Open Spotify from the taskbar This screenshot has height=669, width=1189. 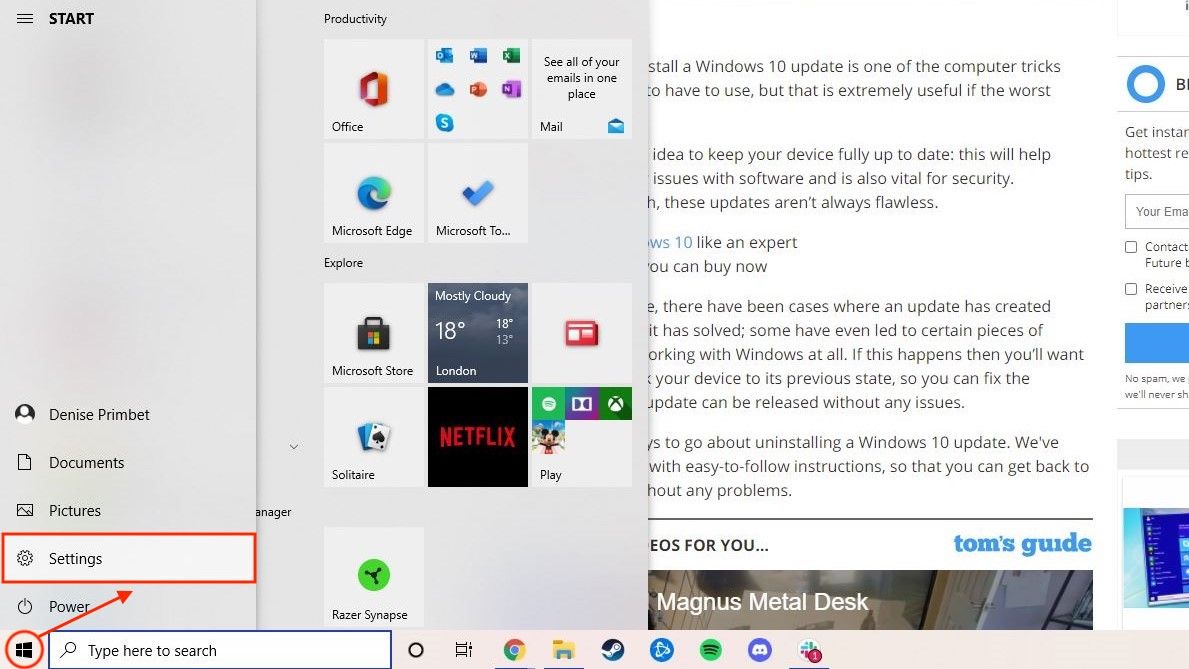(711, 649)
